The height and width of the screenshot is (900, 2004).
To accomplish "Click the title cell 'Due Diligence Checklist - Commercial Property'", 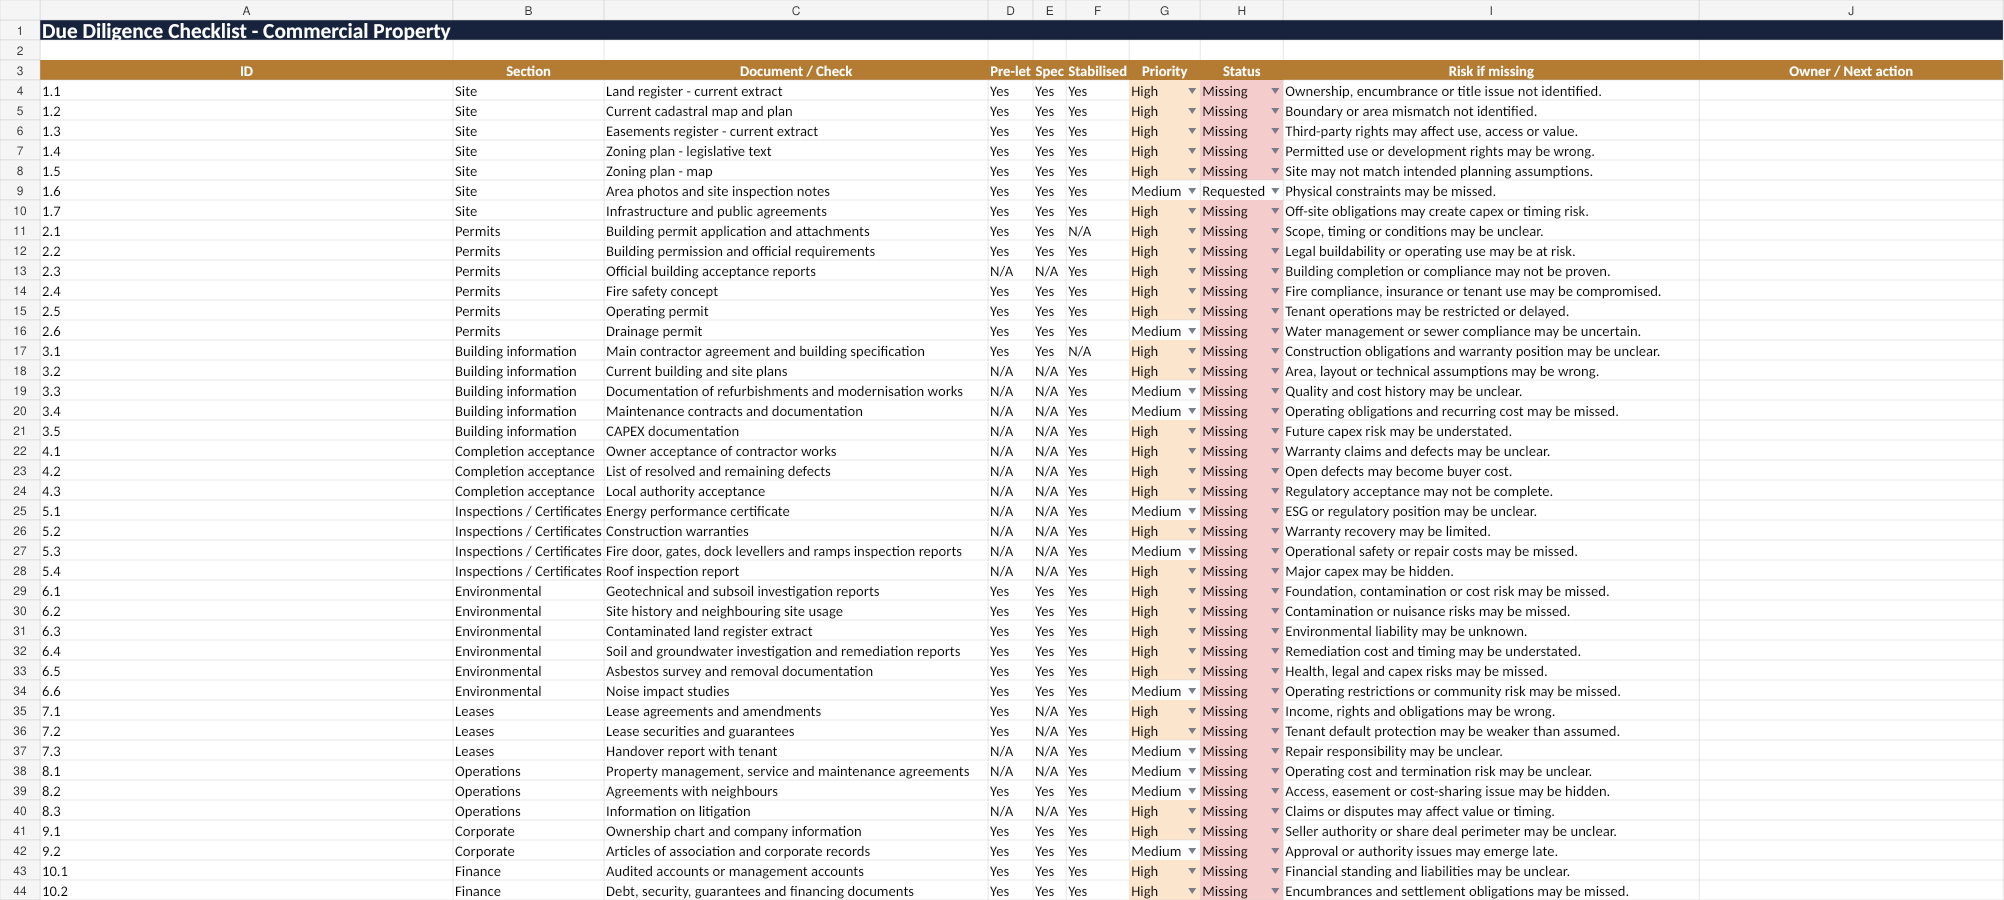I will click(246, 31).
